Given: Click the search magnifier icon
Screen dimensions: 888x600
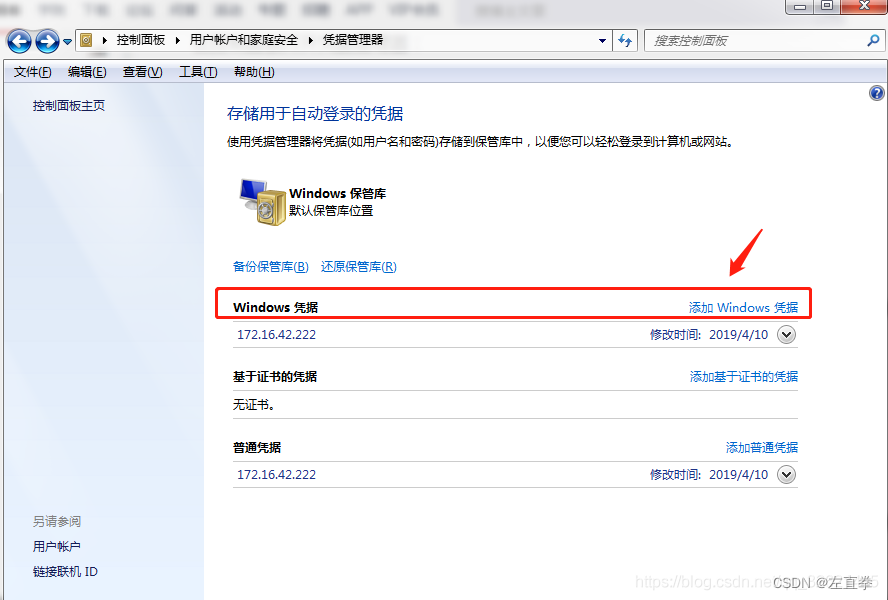Looking at the screenshot, I should click(x=873, y=40).
